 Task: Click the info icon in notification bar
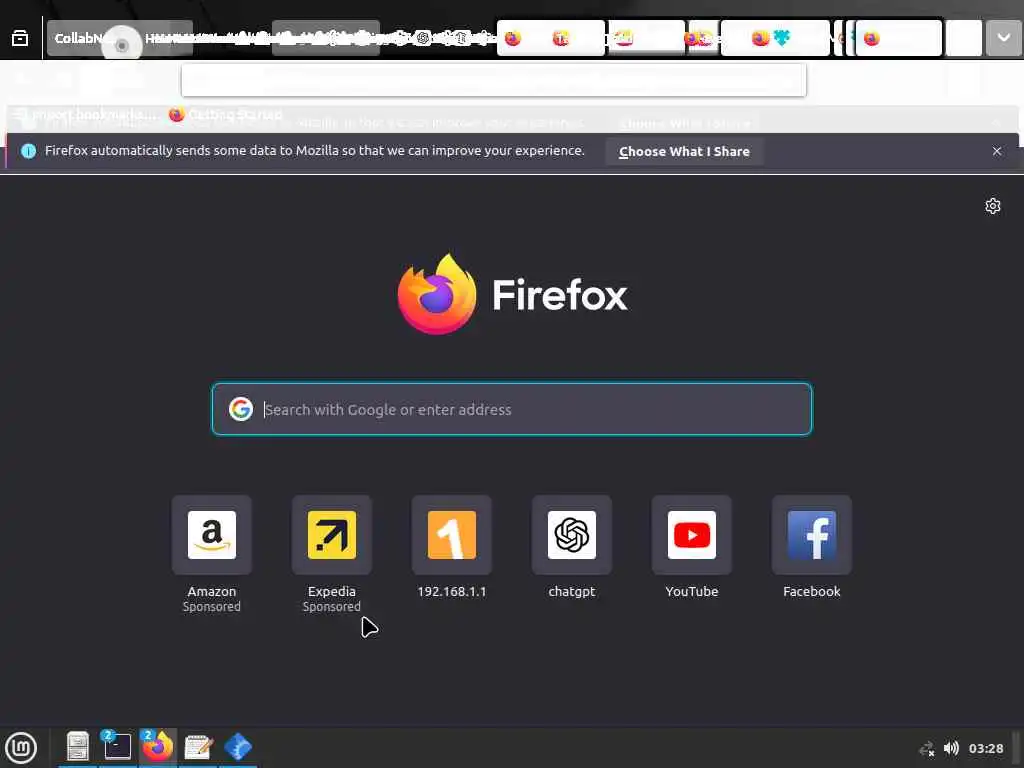pyautogui.click(x=28, y=151)
